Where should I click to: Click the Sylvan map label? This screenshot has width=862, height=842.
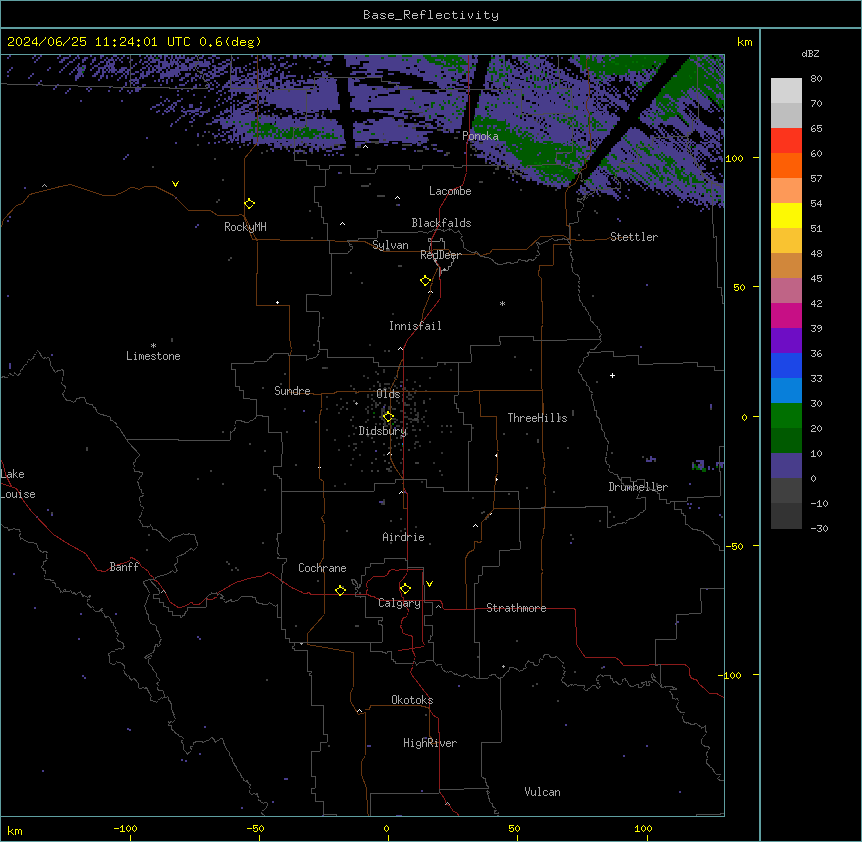390,245
